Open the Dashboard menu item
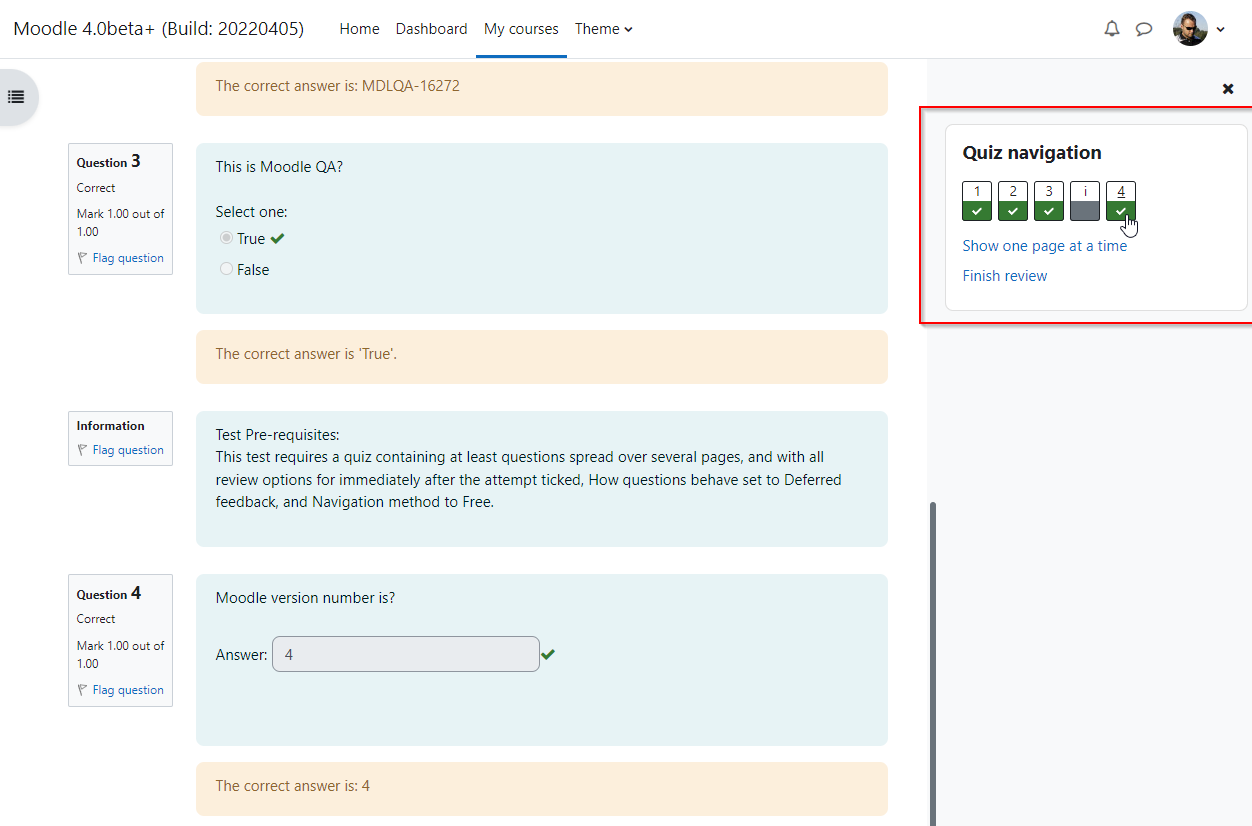 pos(431,29)
